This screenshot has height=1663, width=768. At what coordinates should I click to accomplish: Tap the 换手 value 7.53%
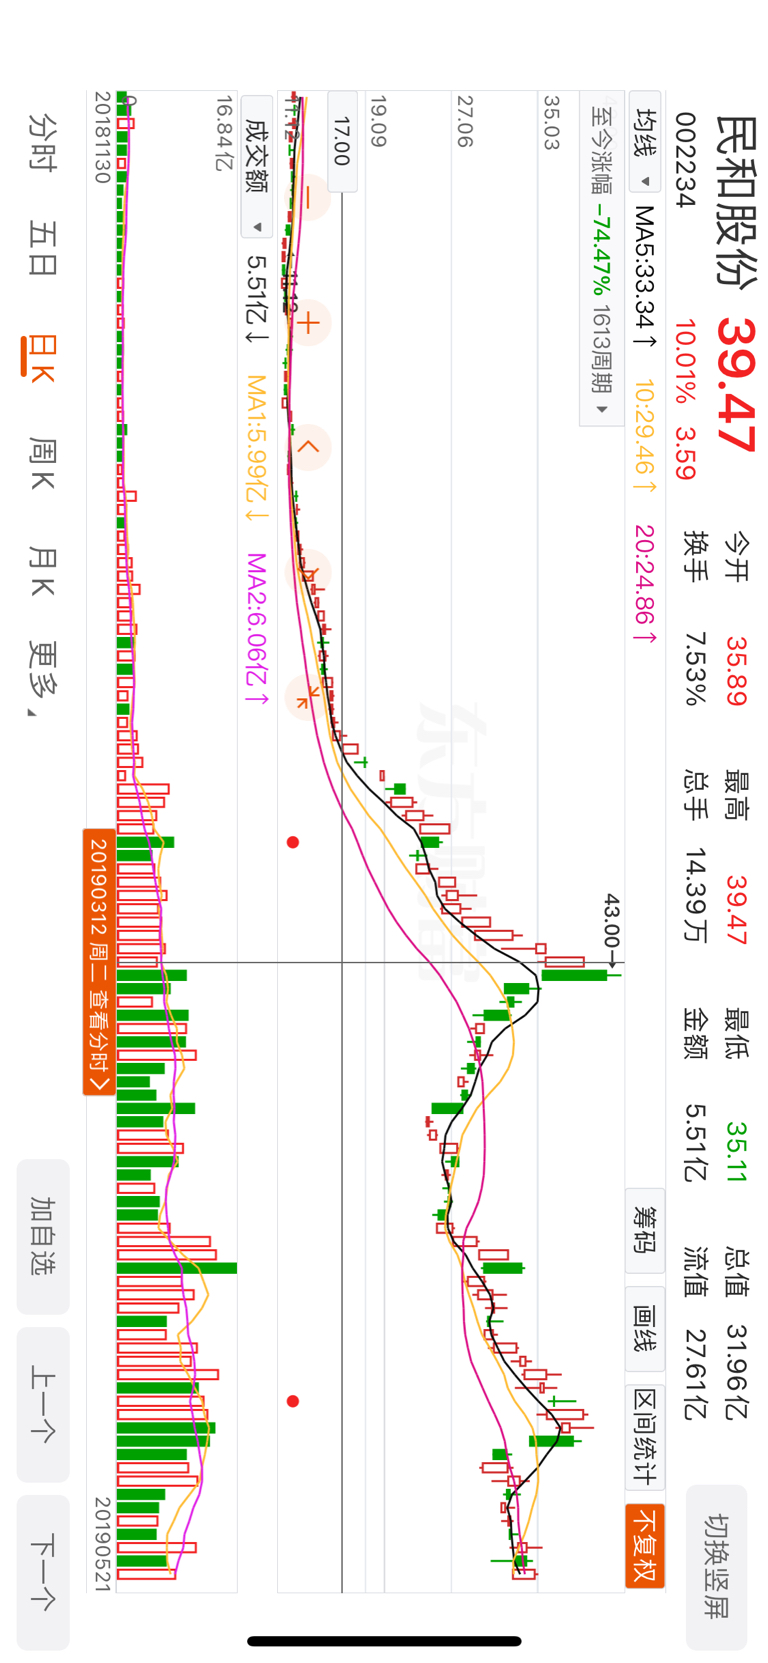[695, 669]
